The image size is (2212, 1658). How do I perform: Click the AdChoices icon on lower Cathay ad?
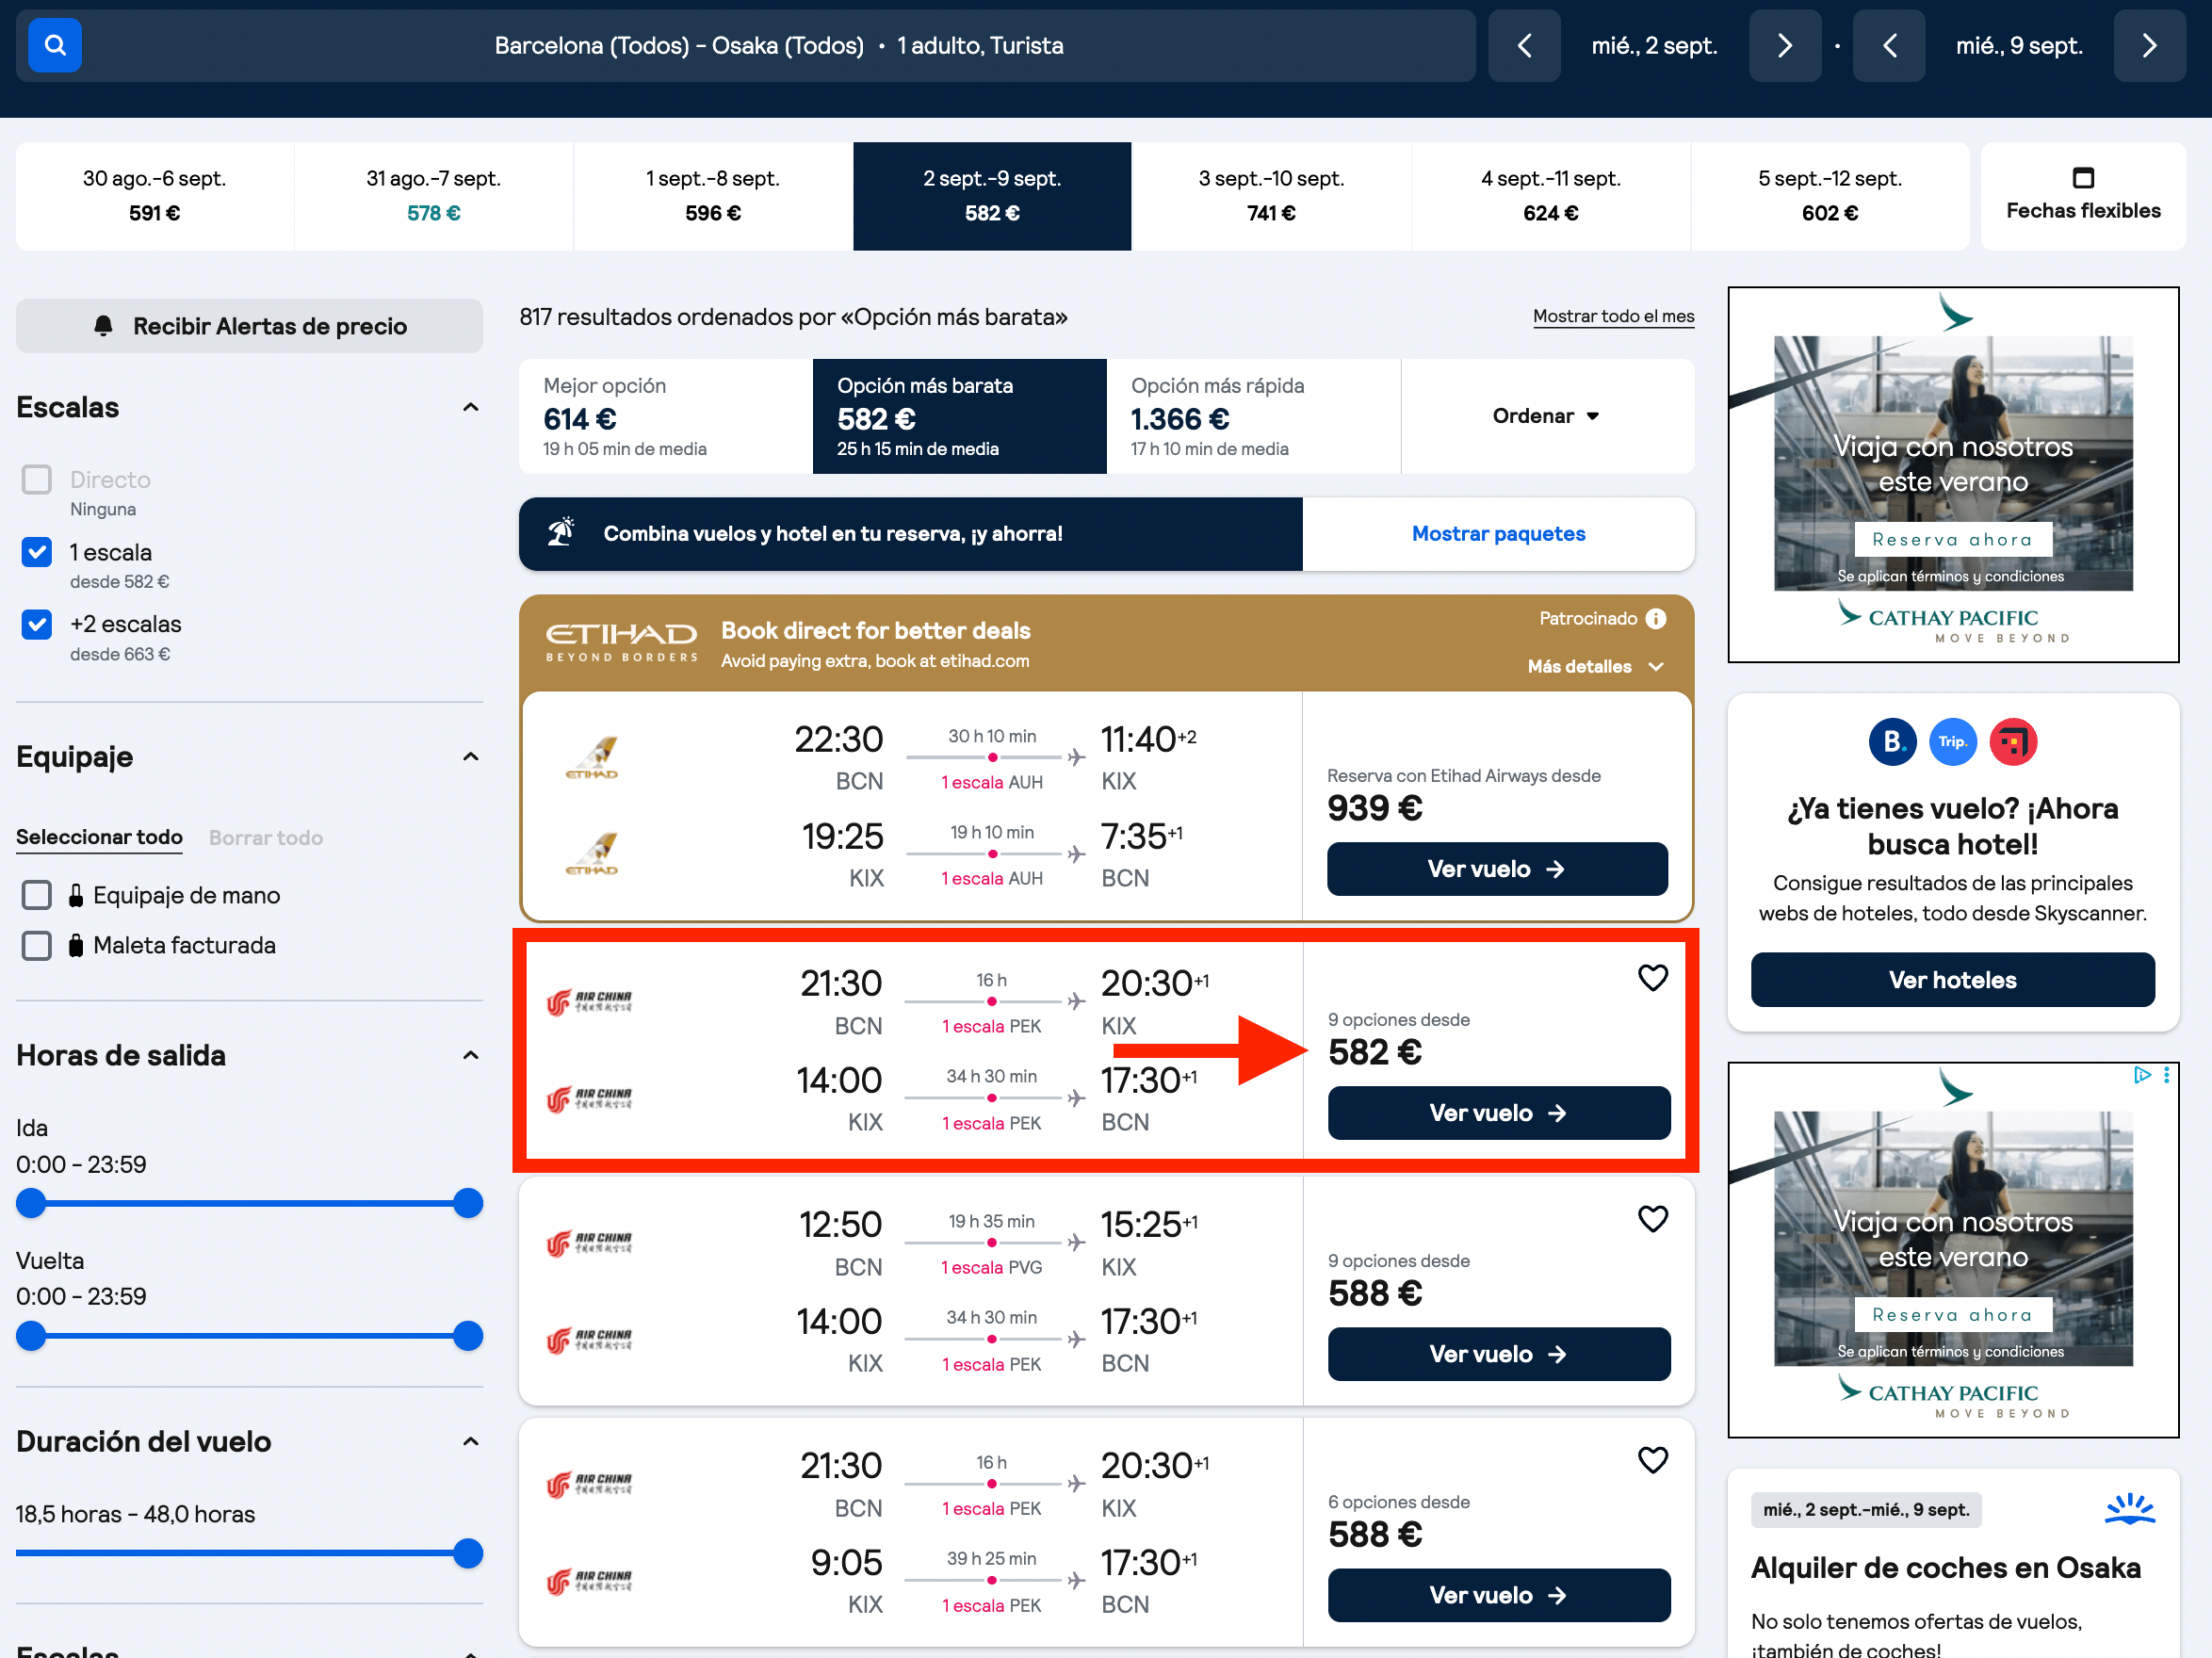tap(2141, 1074)
